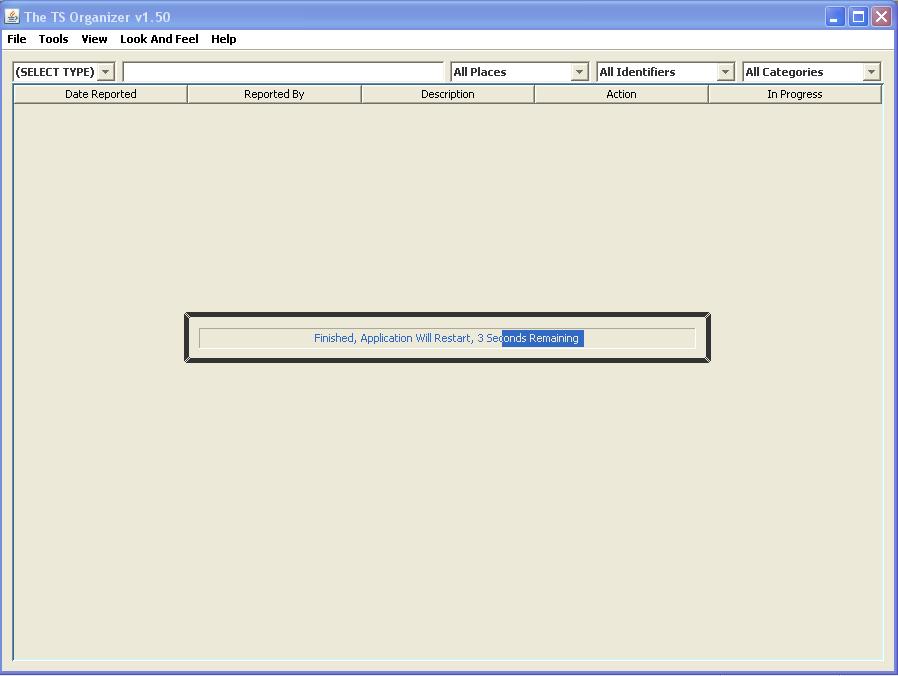Viewport: 898px width, 676px height.
Task: Open the Help menu
Action: click(x=223, y=39)
